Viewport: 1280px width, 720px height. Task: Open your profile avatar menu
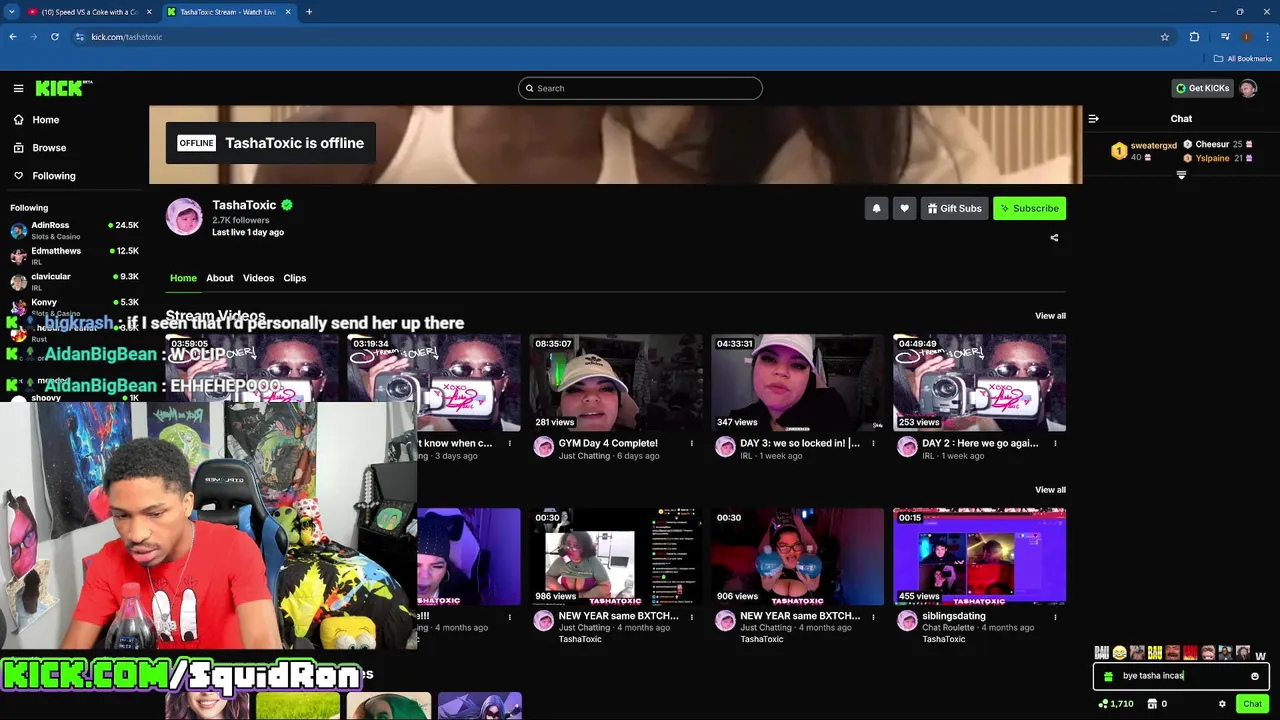coord(1248,88)
